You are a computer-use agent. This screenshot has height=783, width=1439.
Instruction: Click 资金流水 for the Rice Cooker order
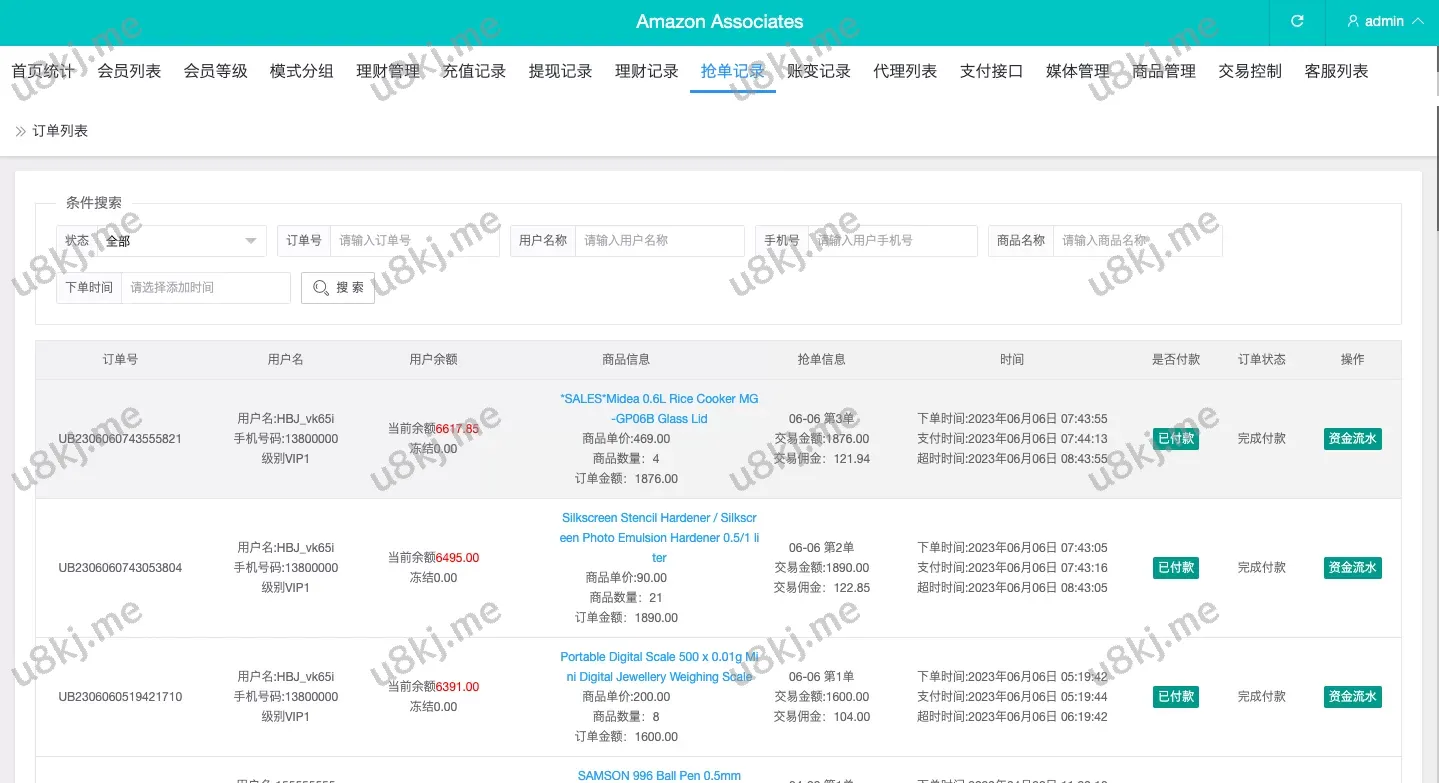pyautogui.click(x=1352, y=439)
